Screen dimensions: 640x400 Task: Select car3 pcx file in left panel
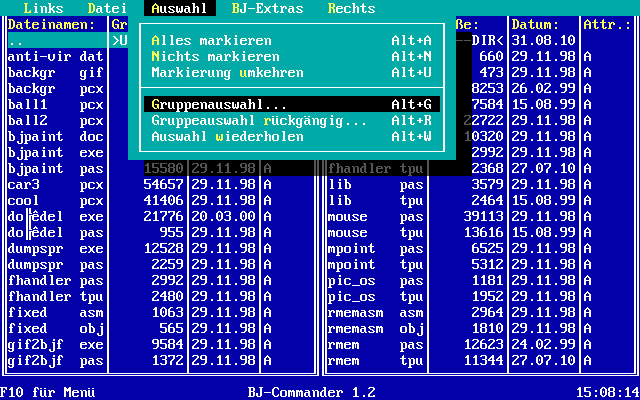coord(55,185)
